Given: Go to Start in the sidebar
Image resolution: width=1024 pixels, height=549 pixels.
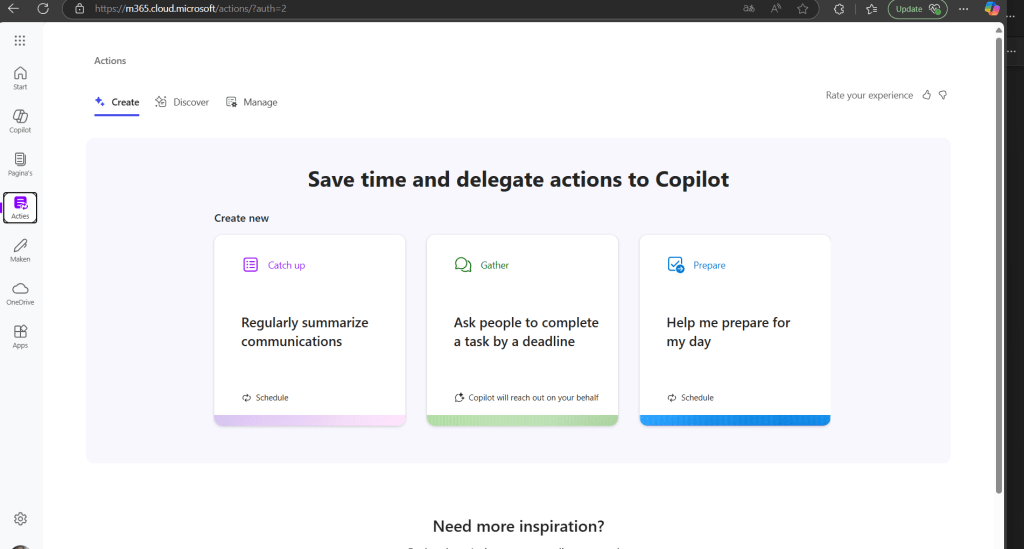Looking at the screenshot, I should 20,77.
